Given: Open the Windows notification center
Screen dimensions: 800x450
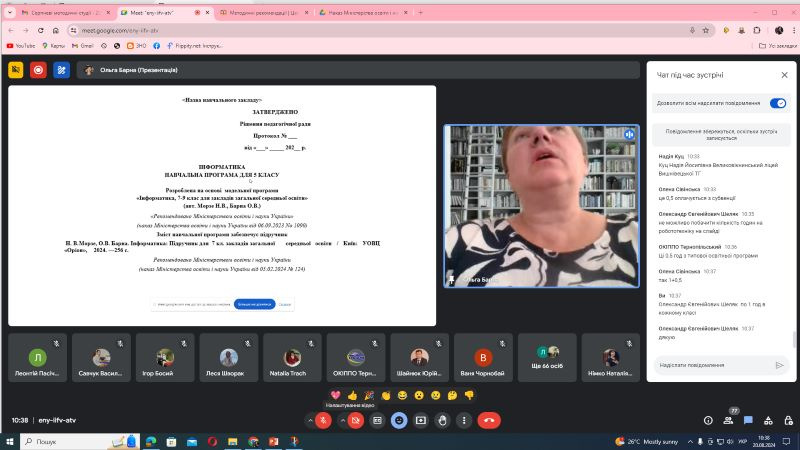Looking at the screenshot, I should (x=787, y=441).
